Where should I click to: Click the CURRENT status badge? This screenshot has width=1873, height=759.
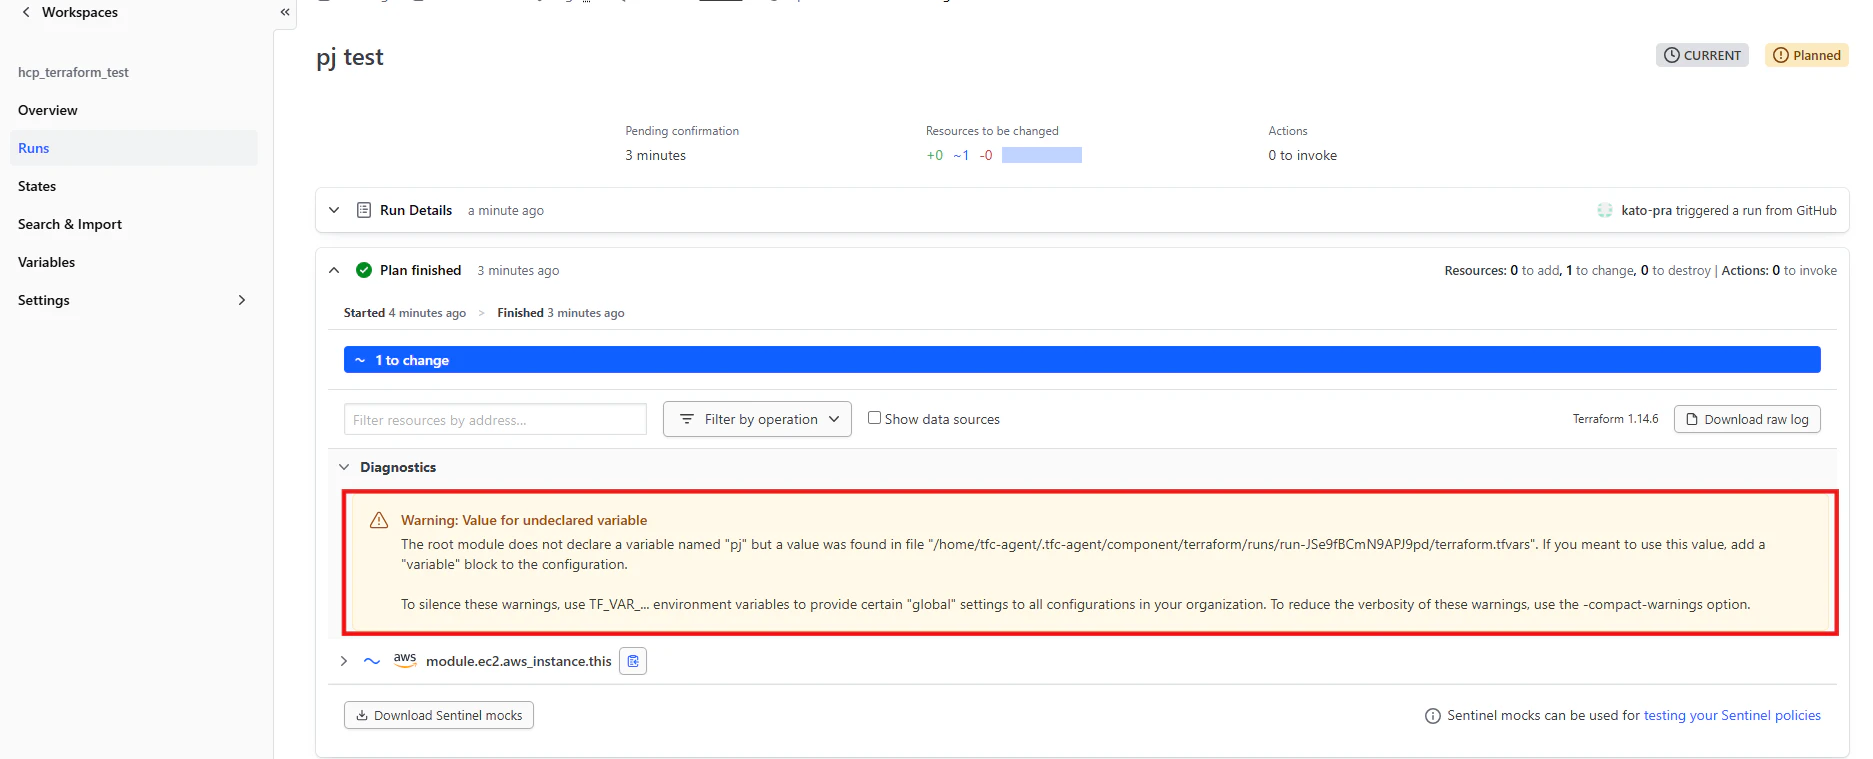tap(1702, 55)
